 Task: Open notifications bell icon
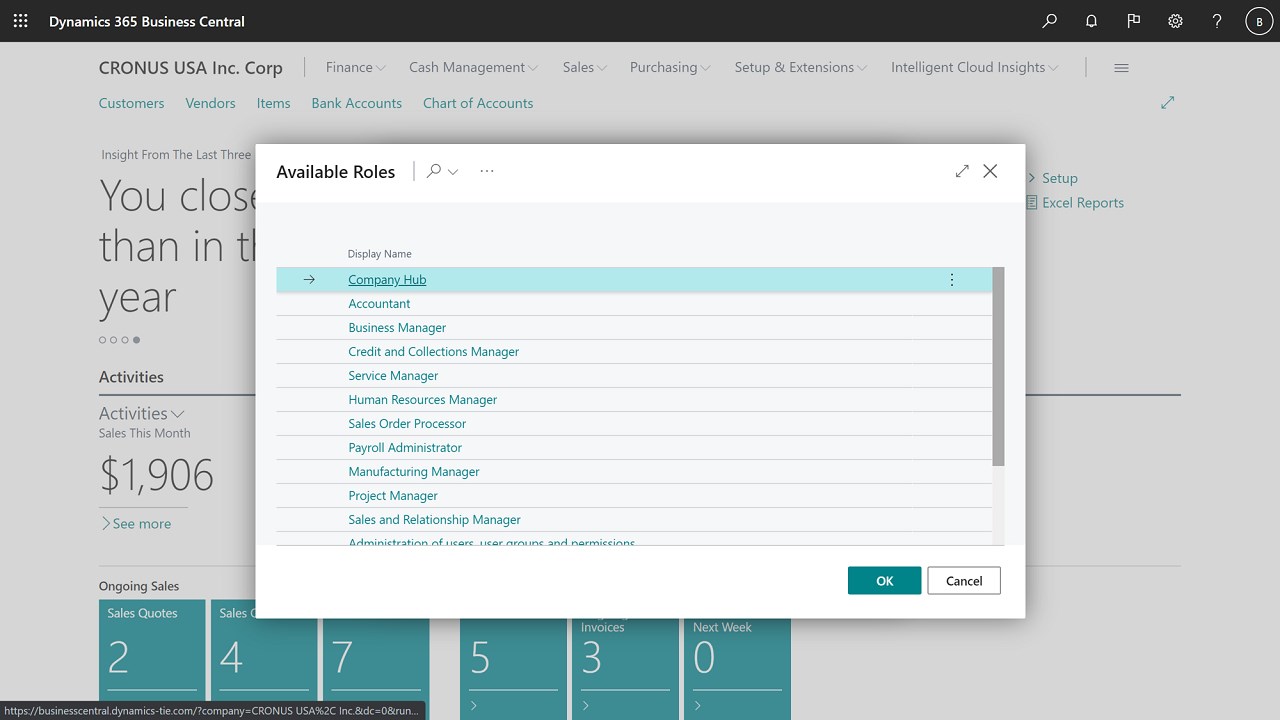(x=1091, y=21)
